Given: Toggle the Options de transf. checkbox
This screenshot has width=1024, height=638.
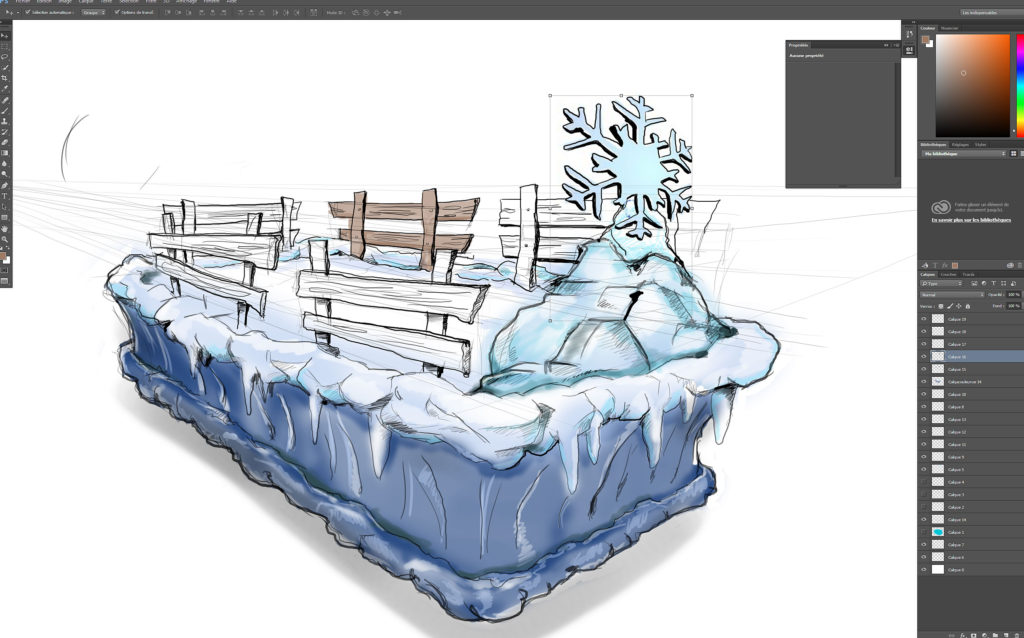Looking at the screenshot, I should tap(116, 13).
